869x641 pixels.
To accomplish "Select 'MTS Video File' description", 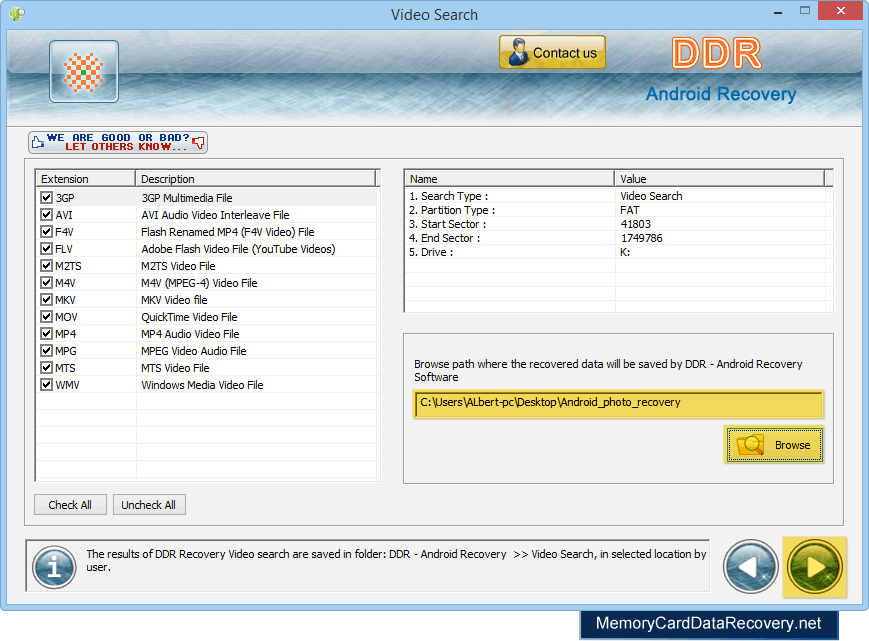I will coord(175,368).
